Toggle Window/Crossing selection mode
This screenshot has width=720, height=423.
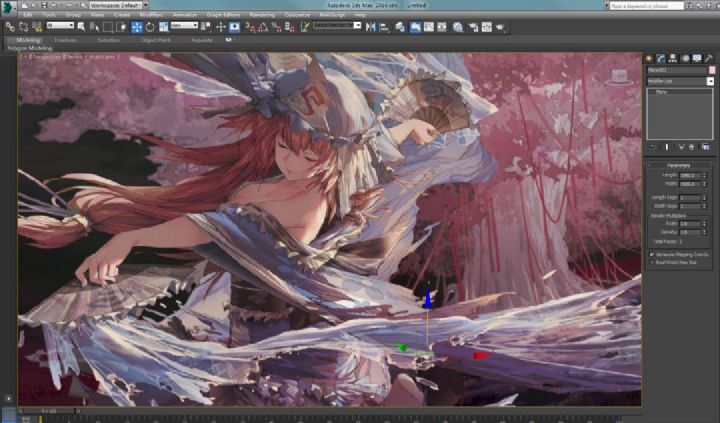(x=121, y=27)
